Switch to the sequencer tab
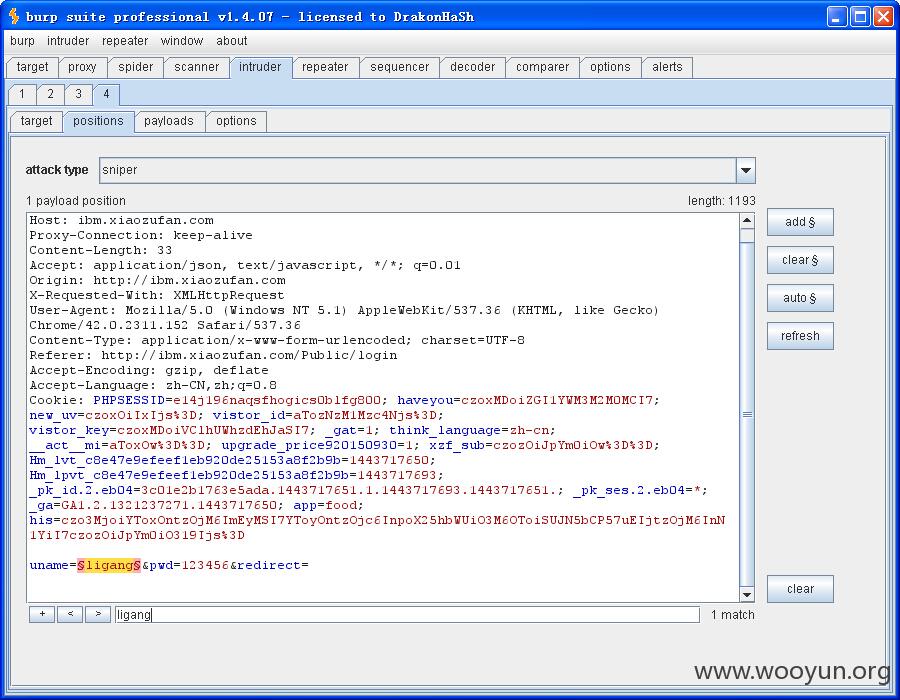Image resolution: width=900 pixels, height=700 pixels. click(x=399, y=67)
